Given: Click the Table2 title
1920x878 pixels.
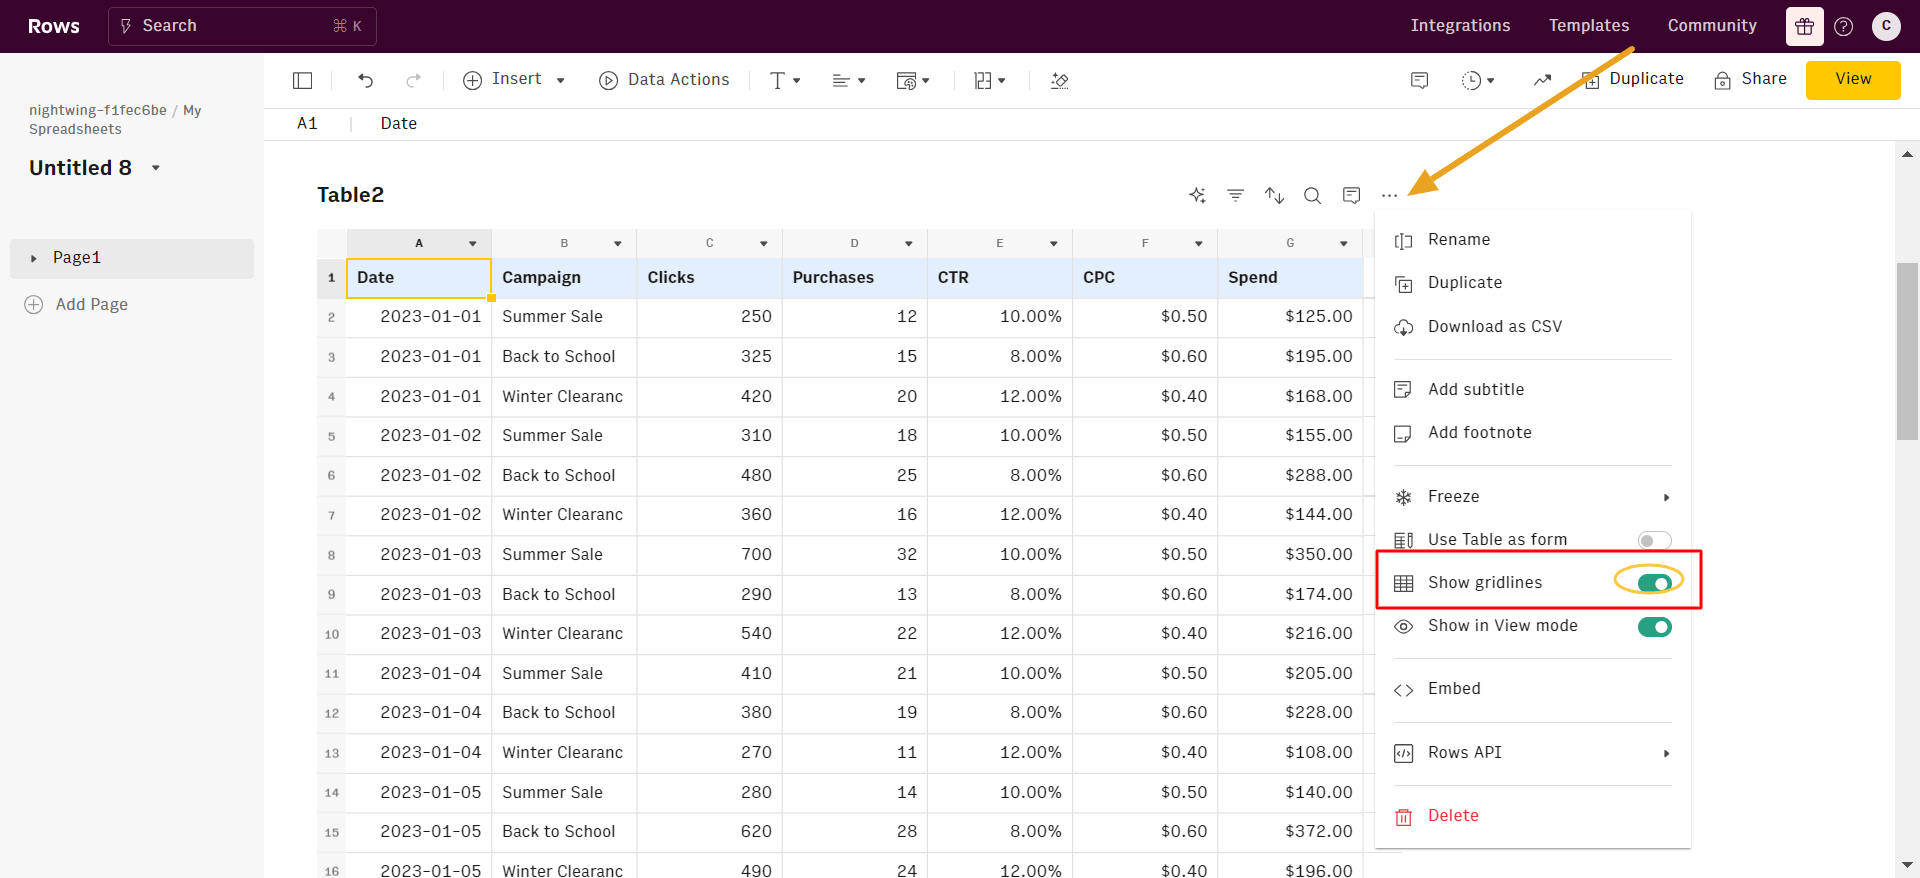Looking at the screenshot, I should click(350, 195).
